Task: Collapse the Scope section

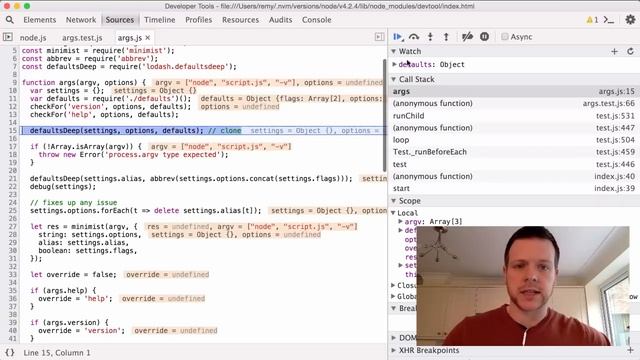Action: (393, 201)
